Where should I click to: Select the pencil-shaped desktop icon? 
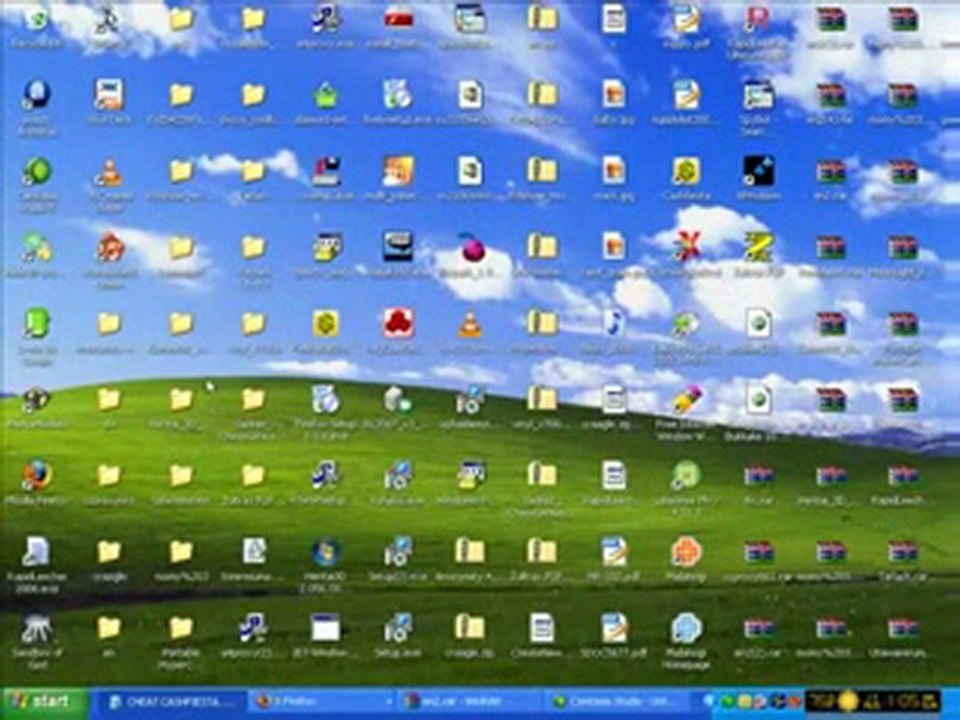(686, 399)
